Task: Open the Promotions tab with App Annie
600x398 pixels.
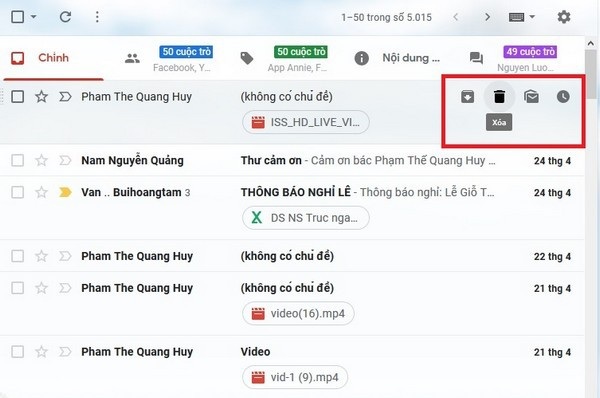Action: (x=283, y=58)
